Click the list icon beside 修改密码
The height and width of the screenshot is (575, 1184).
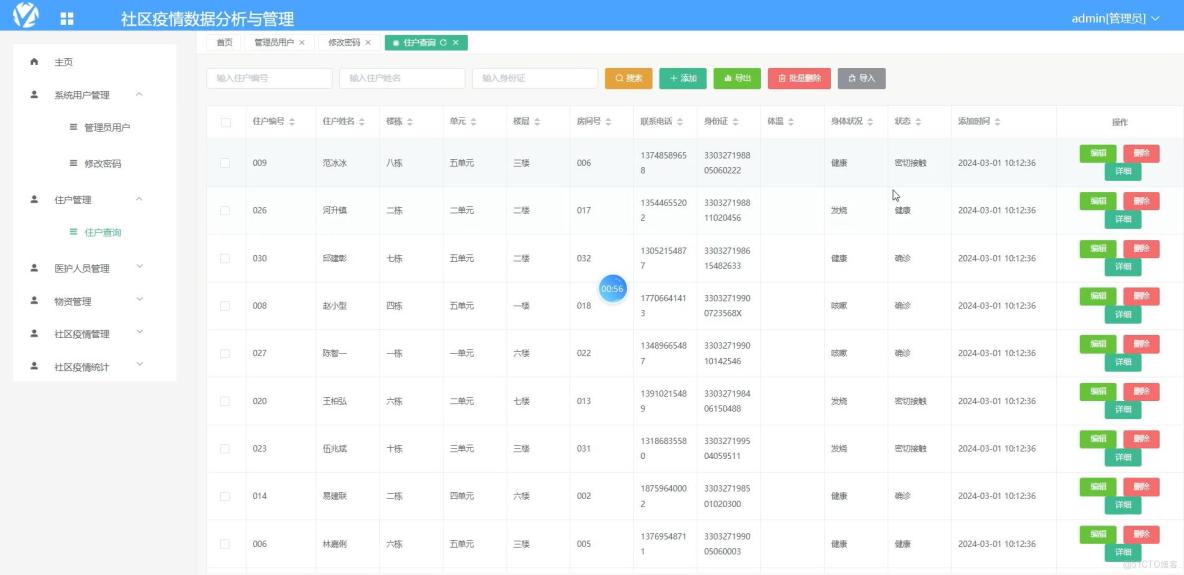click(x=73, y=163)
